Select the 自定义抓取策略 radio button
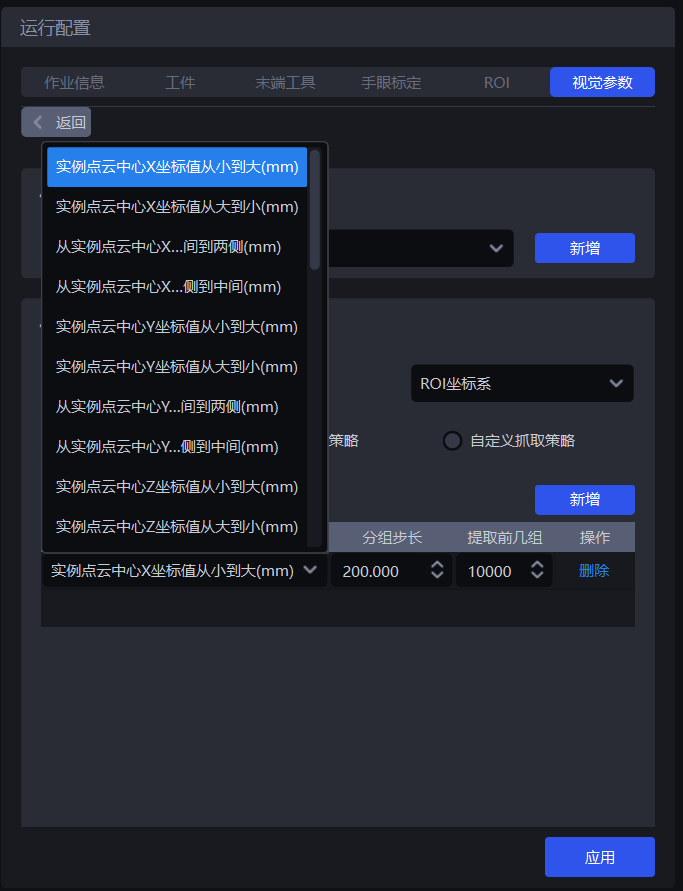The height and width of the screenshot is (891, 683). click(453, 441)
